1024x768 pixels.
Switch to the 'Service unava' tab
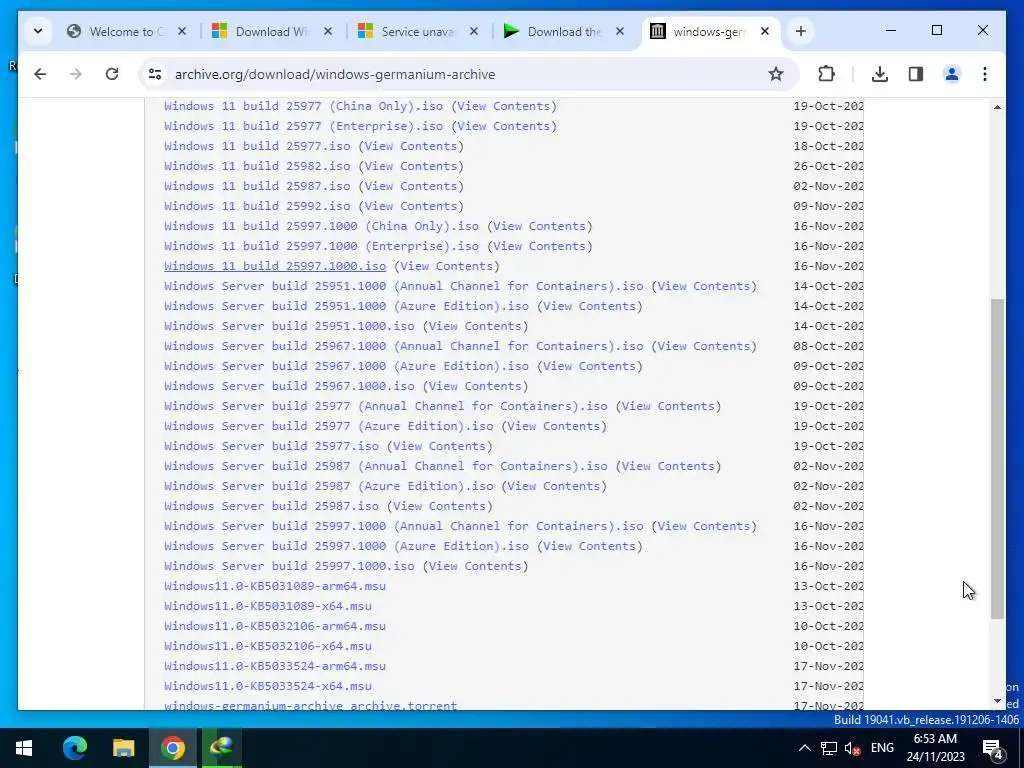click(418, 31)
